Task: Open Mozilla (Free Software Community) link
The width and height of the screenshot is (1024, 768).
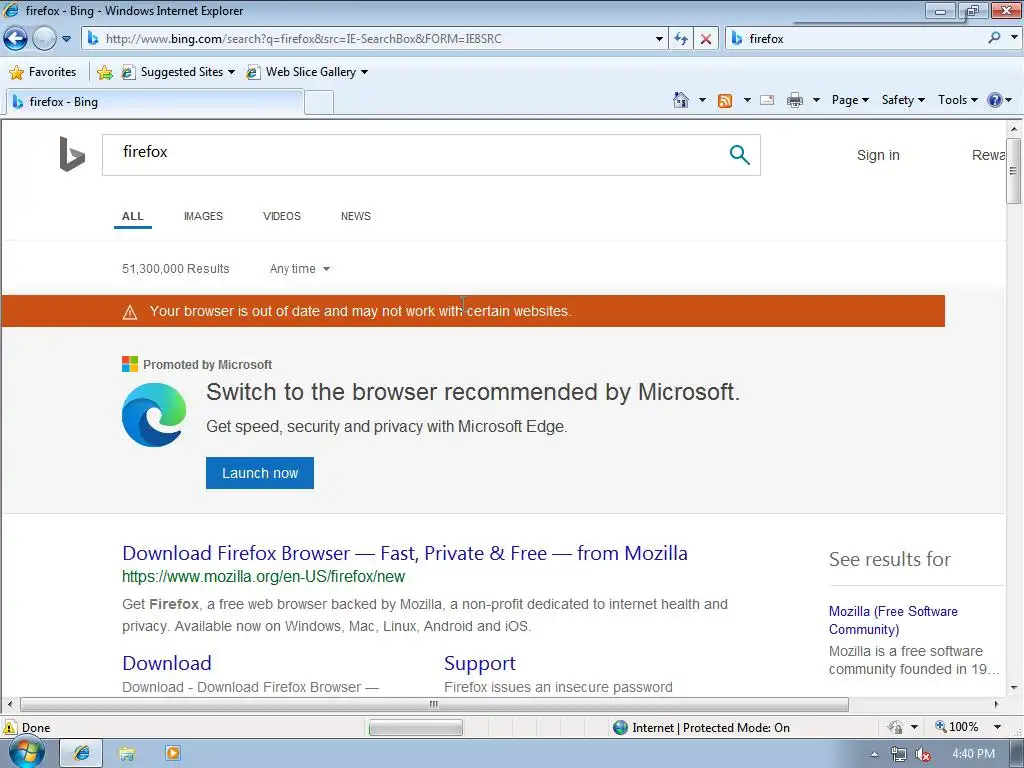Action: point(893,620)
